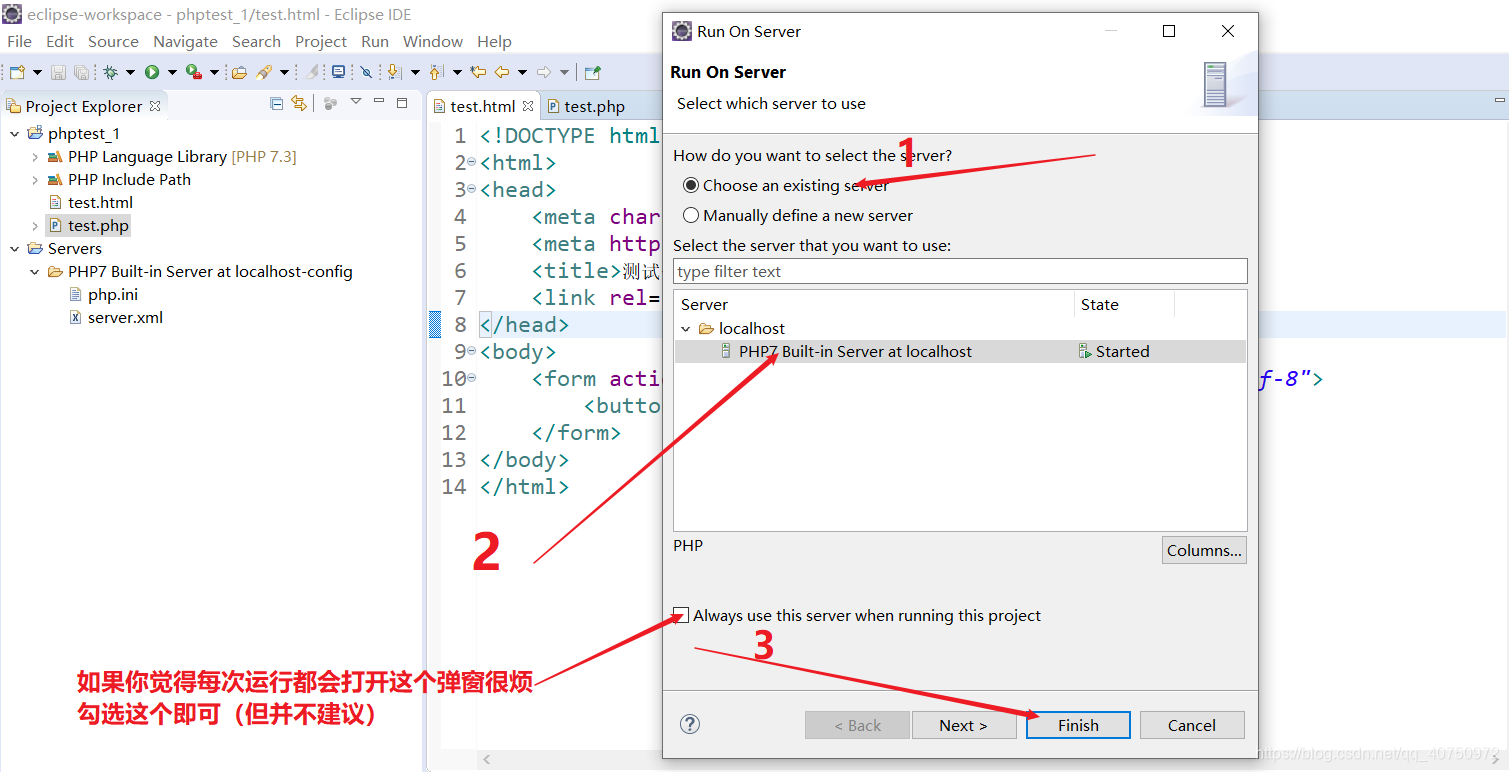The image size is (1509, 772).
Task: Select PHP7 Built-in Server at localhost row
Action: pyautogui.click(x=960, y=351)
